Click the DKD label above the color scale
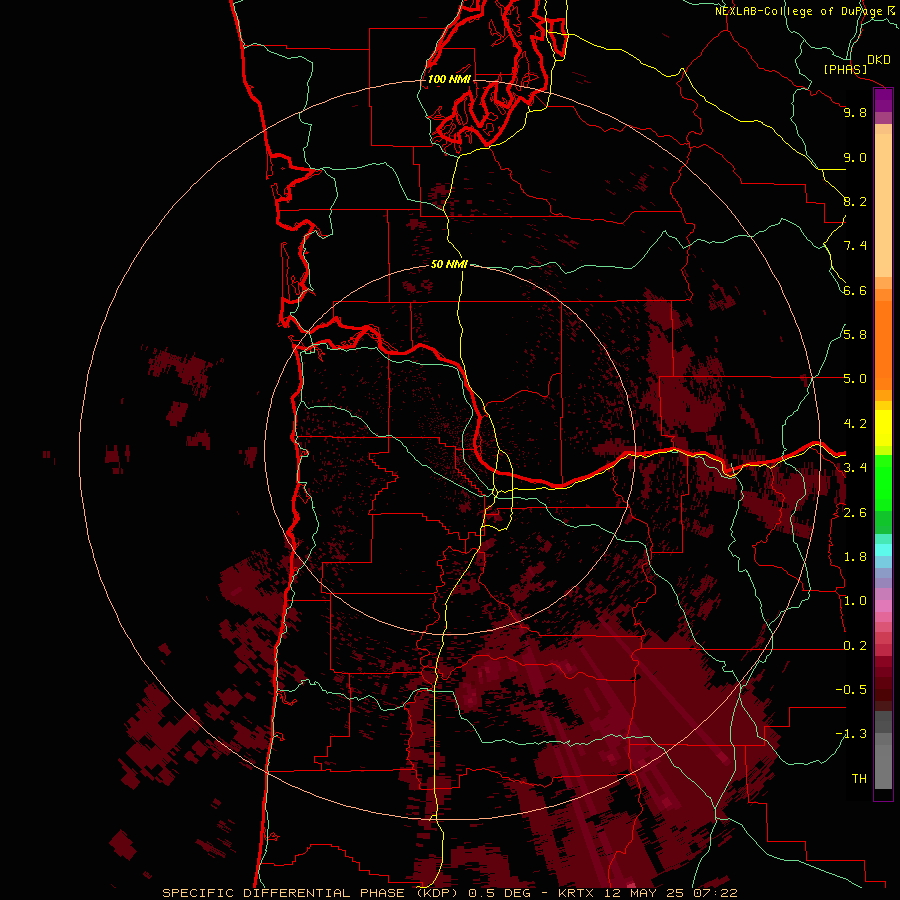The image size is (900, 900). click(x=879, y=60)
